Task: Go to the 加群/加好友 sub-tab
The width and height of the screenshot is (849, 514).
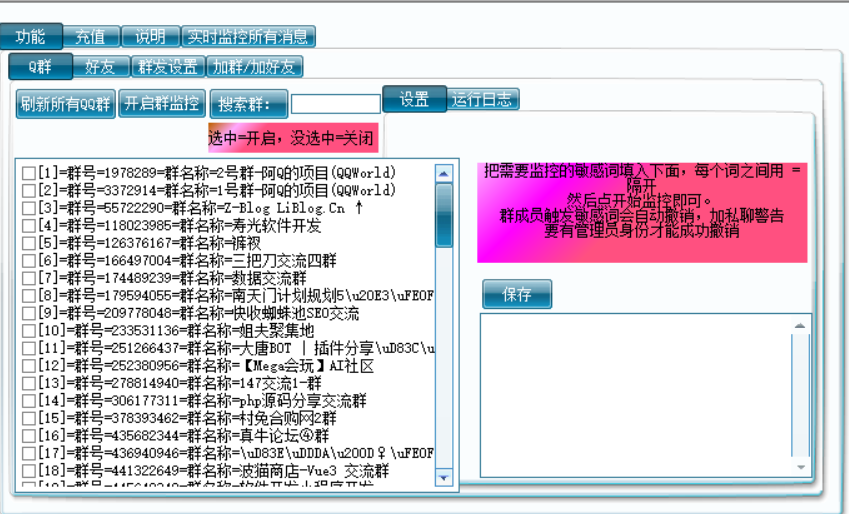Action: [x=254, y=67]
